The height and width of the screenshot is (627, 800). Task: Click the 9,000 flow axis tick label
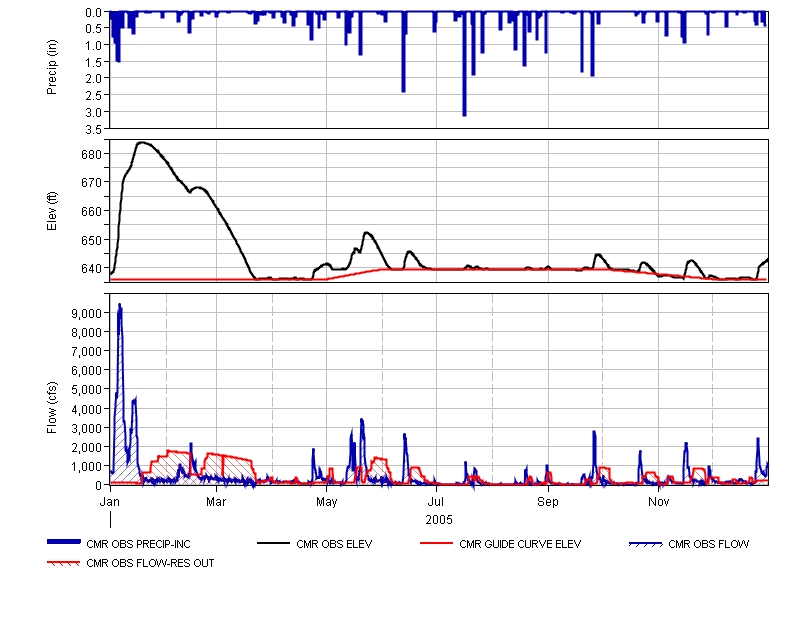[87, 313]
